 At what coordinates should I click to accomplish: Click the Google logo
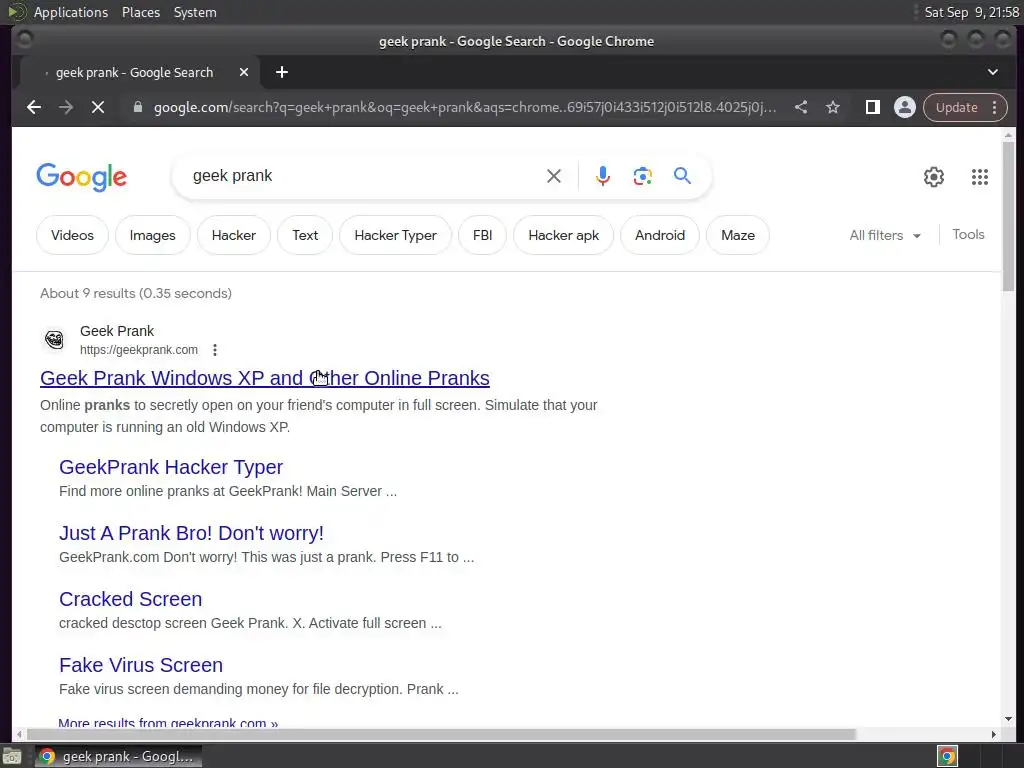click(x=82, y=177)
